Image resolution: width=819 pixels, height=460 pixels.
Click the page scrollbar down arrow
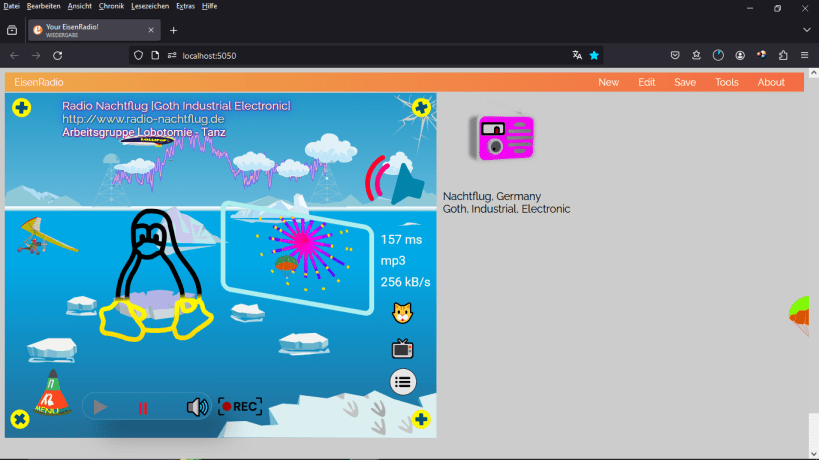coord(813,453)
